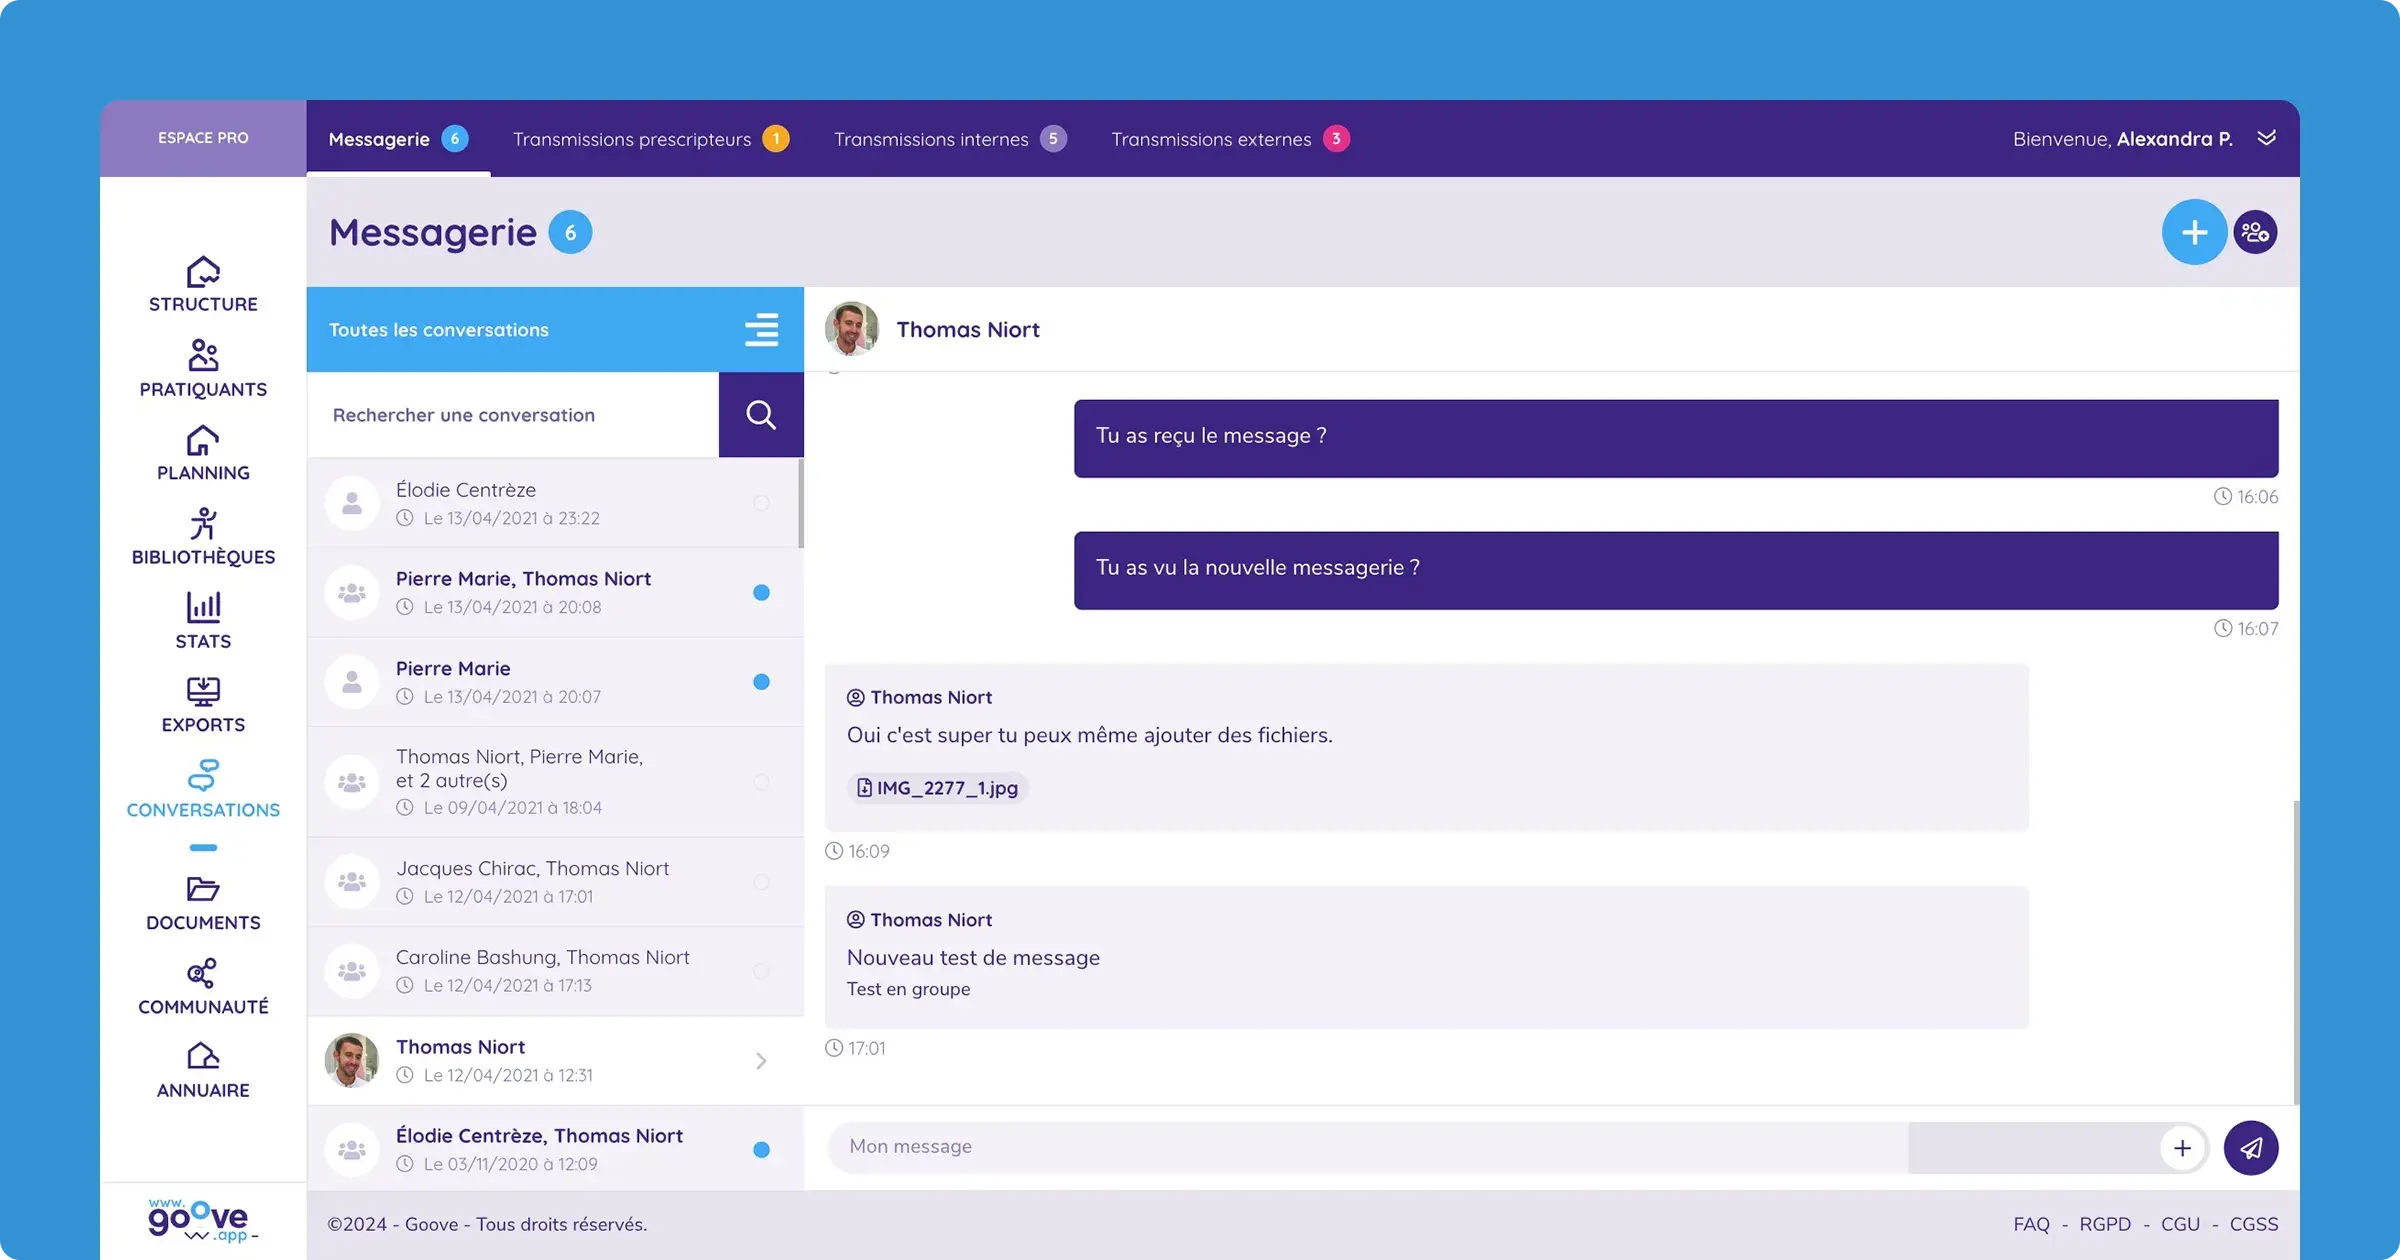Viewport: 2400px width, 1260px height.
Task: Open the Communauté section
Action: (x=202, y=985)
